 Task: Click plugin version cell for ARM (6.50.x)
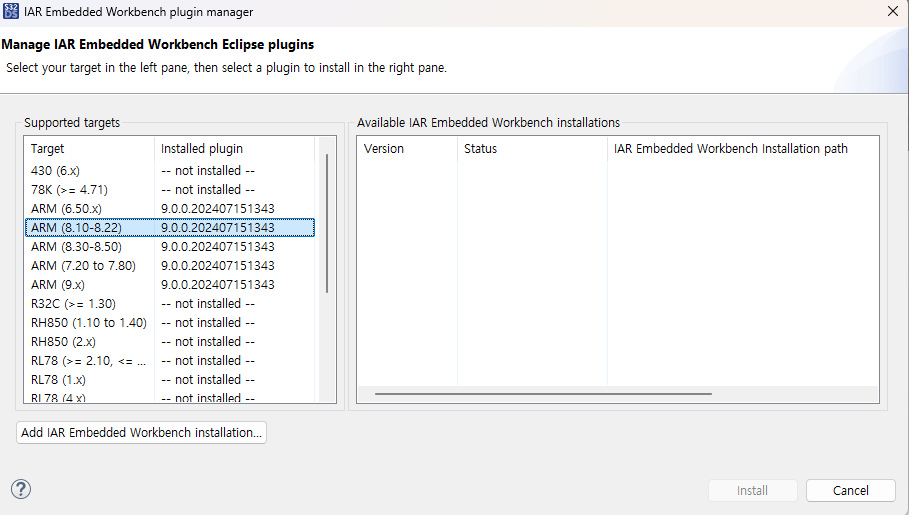click(x=218, y=209)
